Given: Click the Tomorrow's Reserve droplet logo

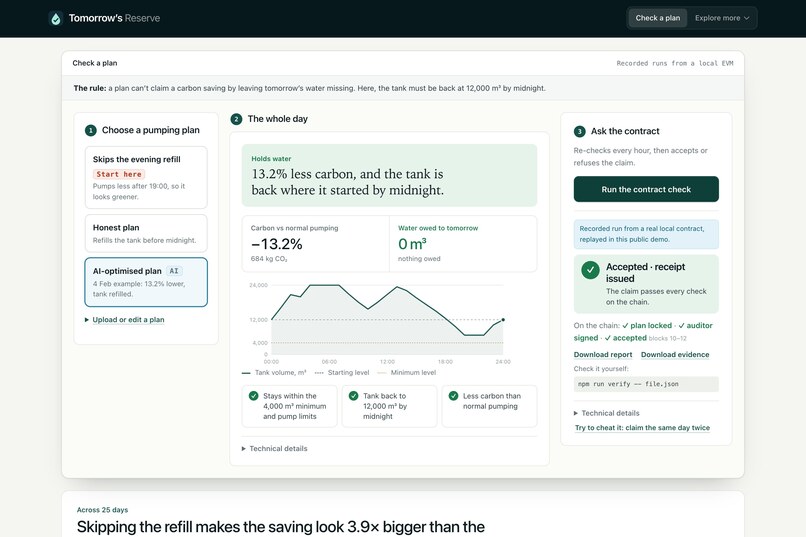Looking at the screenshot, I should (56, 18).
